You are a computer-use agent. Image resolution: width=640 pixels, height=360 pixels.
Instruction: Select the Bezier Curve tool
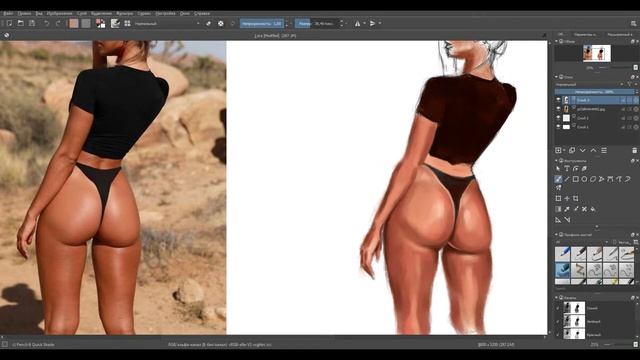(x=610, y=179)
